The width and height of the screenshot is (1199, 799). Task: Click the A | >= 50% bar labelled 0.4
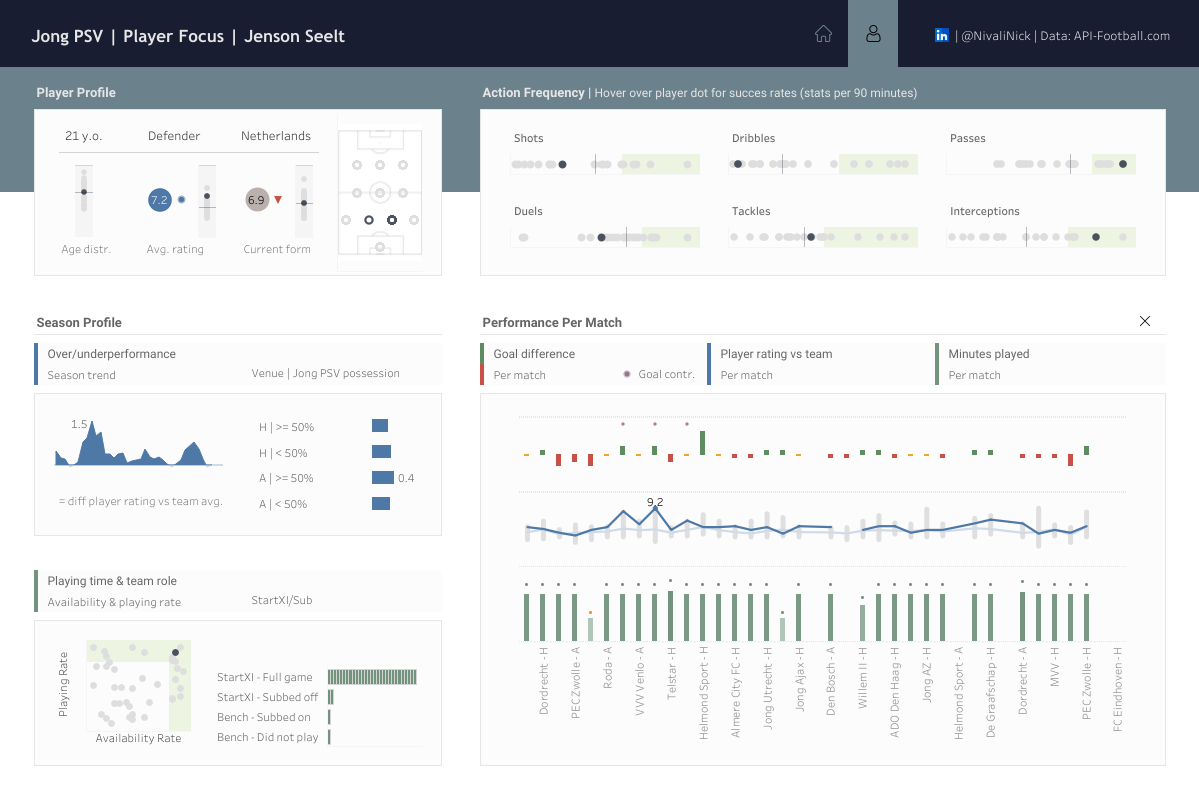tap(383, 478)
